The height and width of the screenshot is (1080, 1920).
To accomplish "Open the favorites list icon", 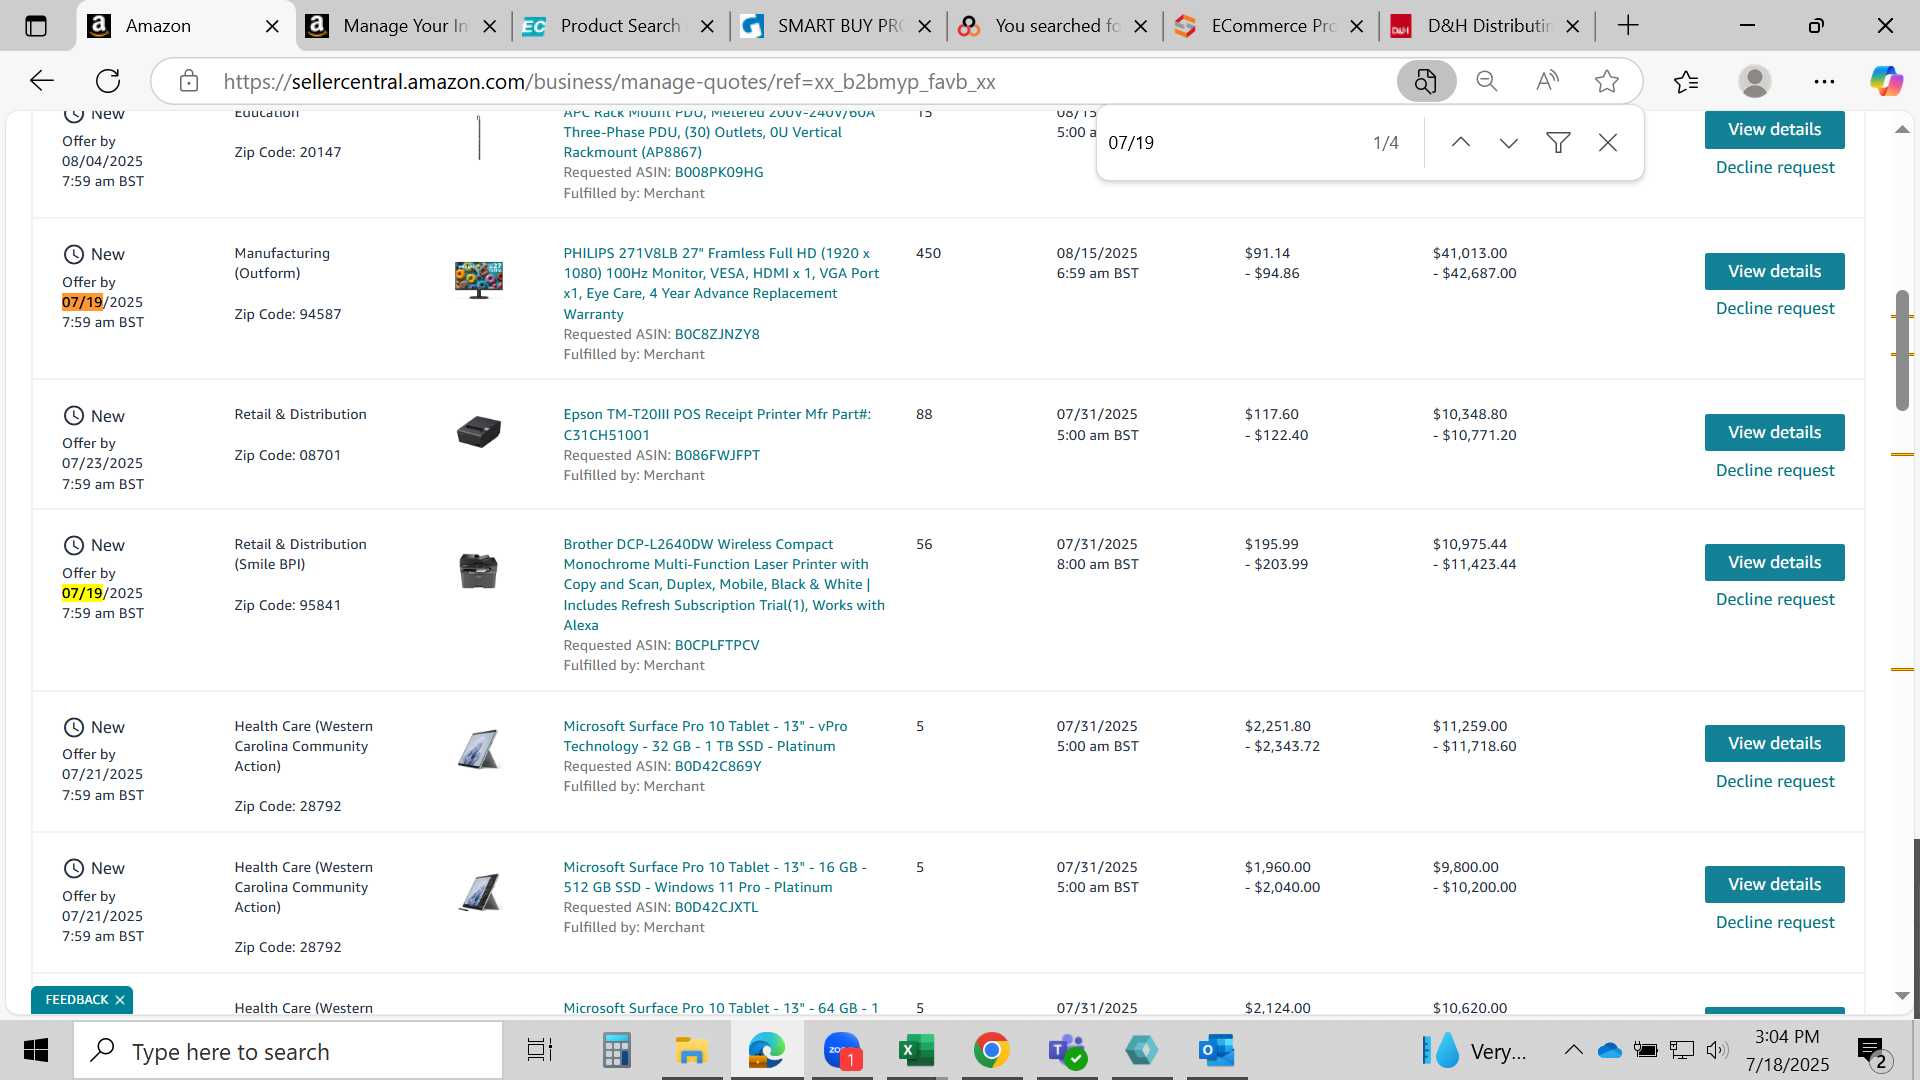I will (x=1686, y=81).
